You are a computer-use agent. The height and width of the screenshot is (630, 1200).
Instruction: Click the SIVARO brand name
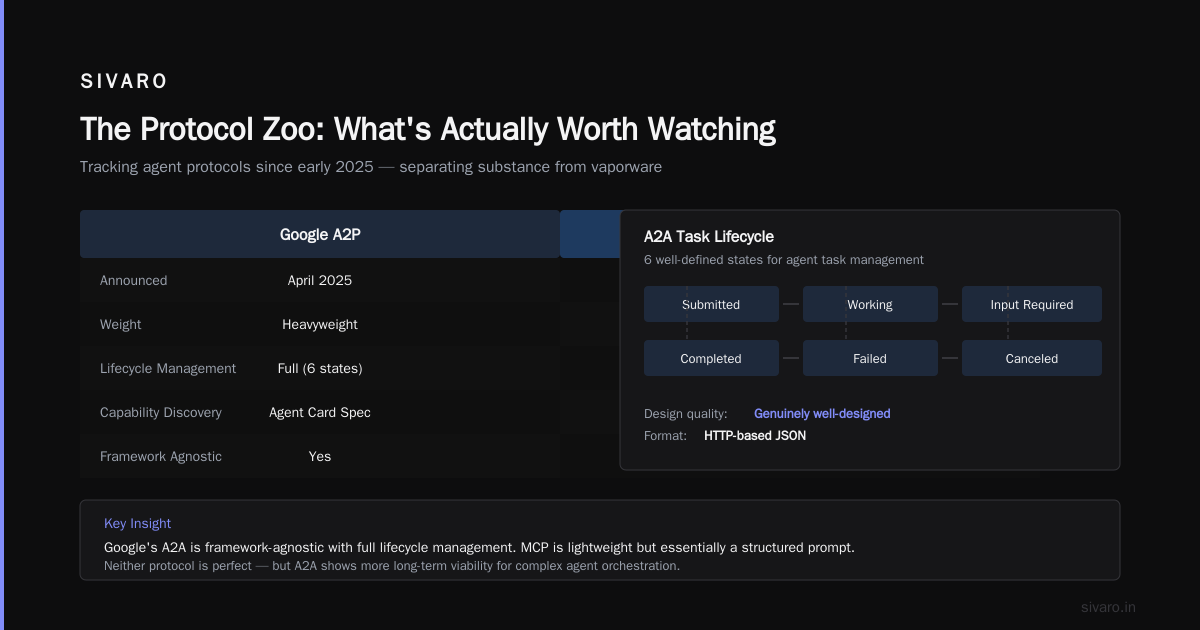(x=124, y=81)
